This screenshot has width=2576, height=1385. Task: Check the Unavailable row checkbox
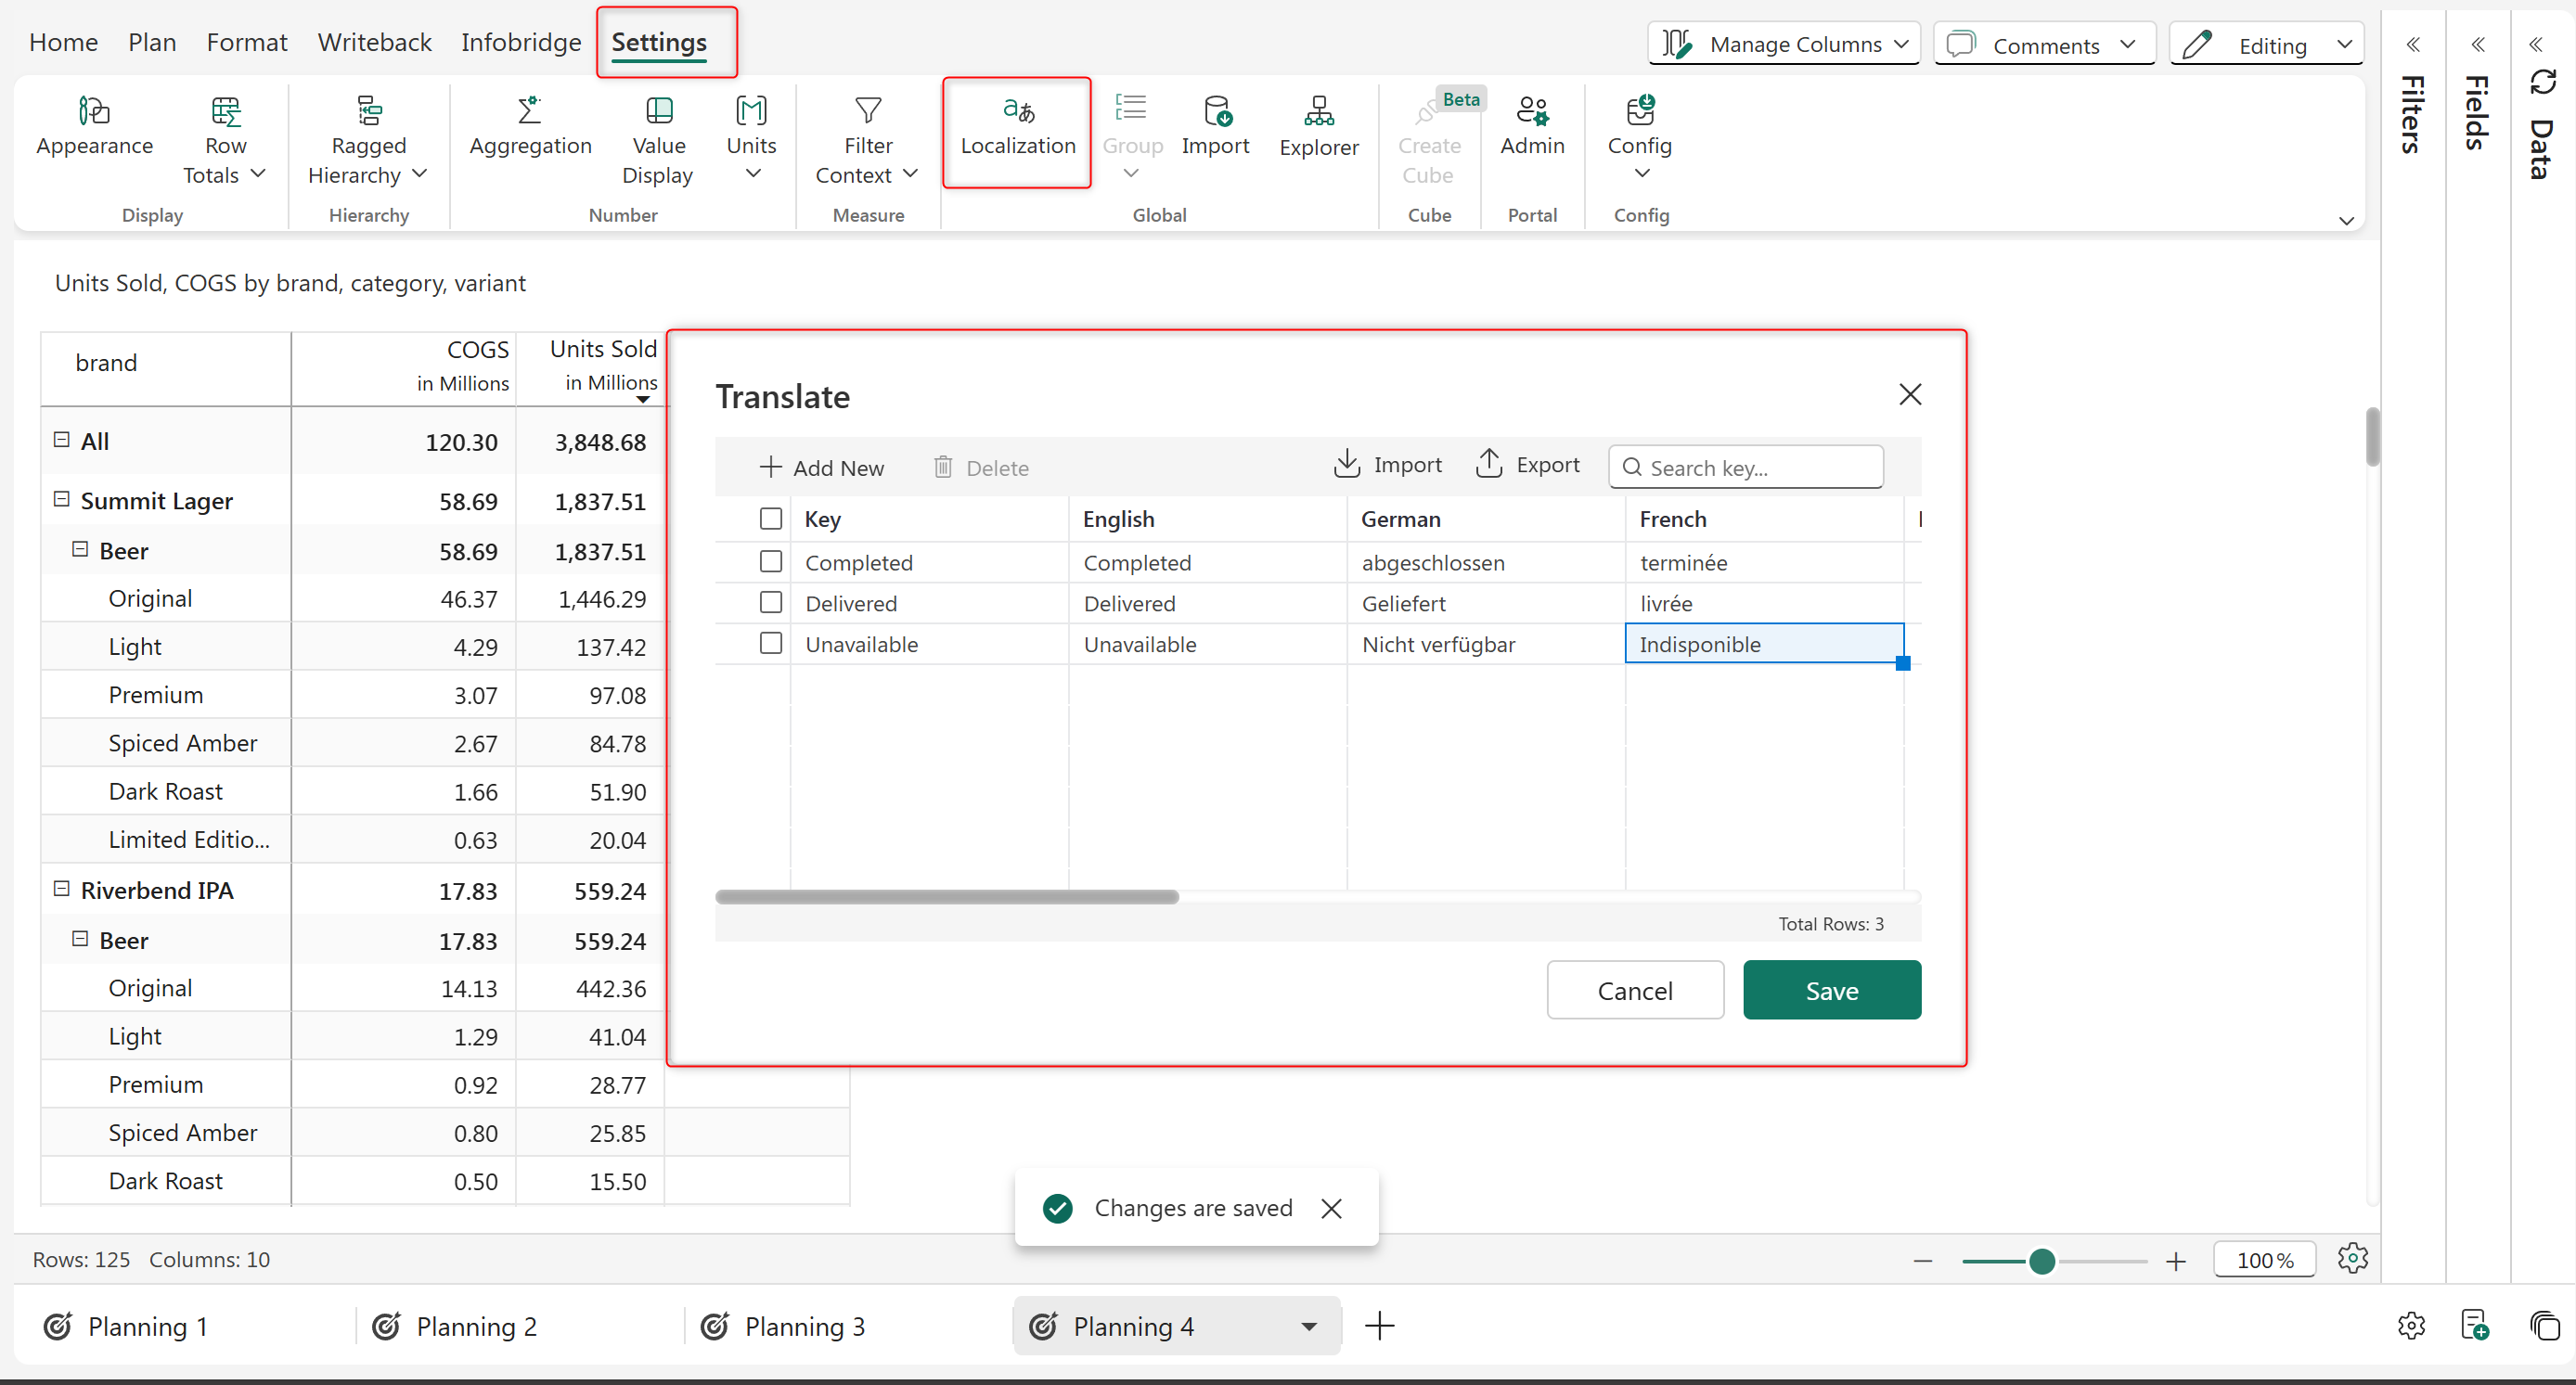[770, 643]
